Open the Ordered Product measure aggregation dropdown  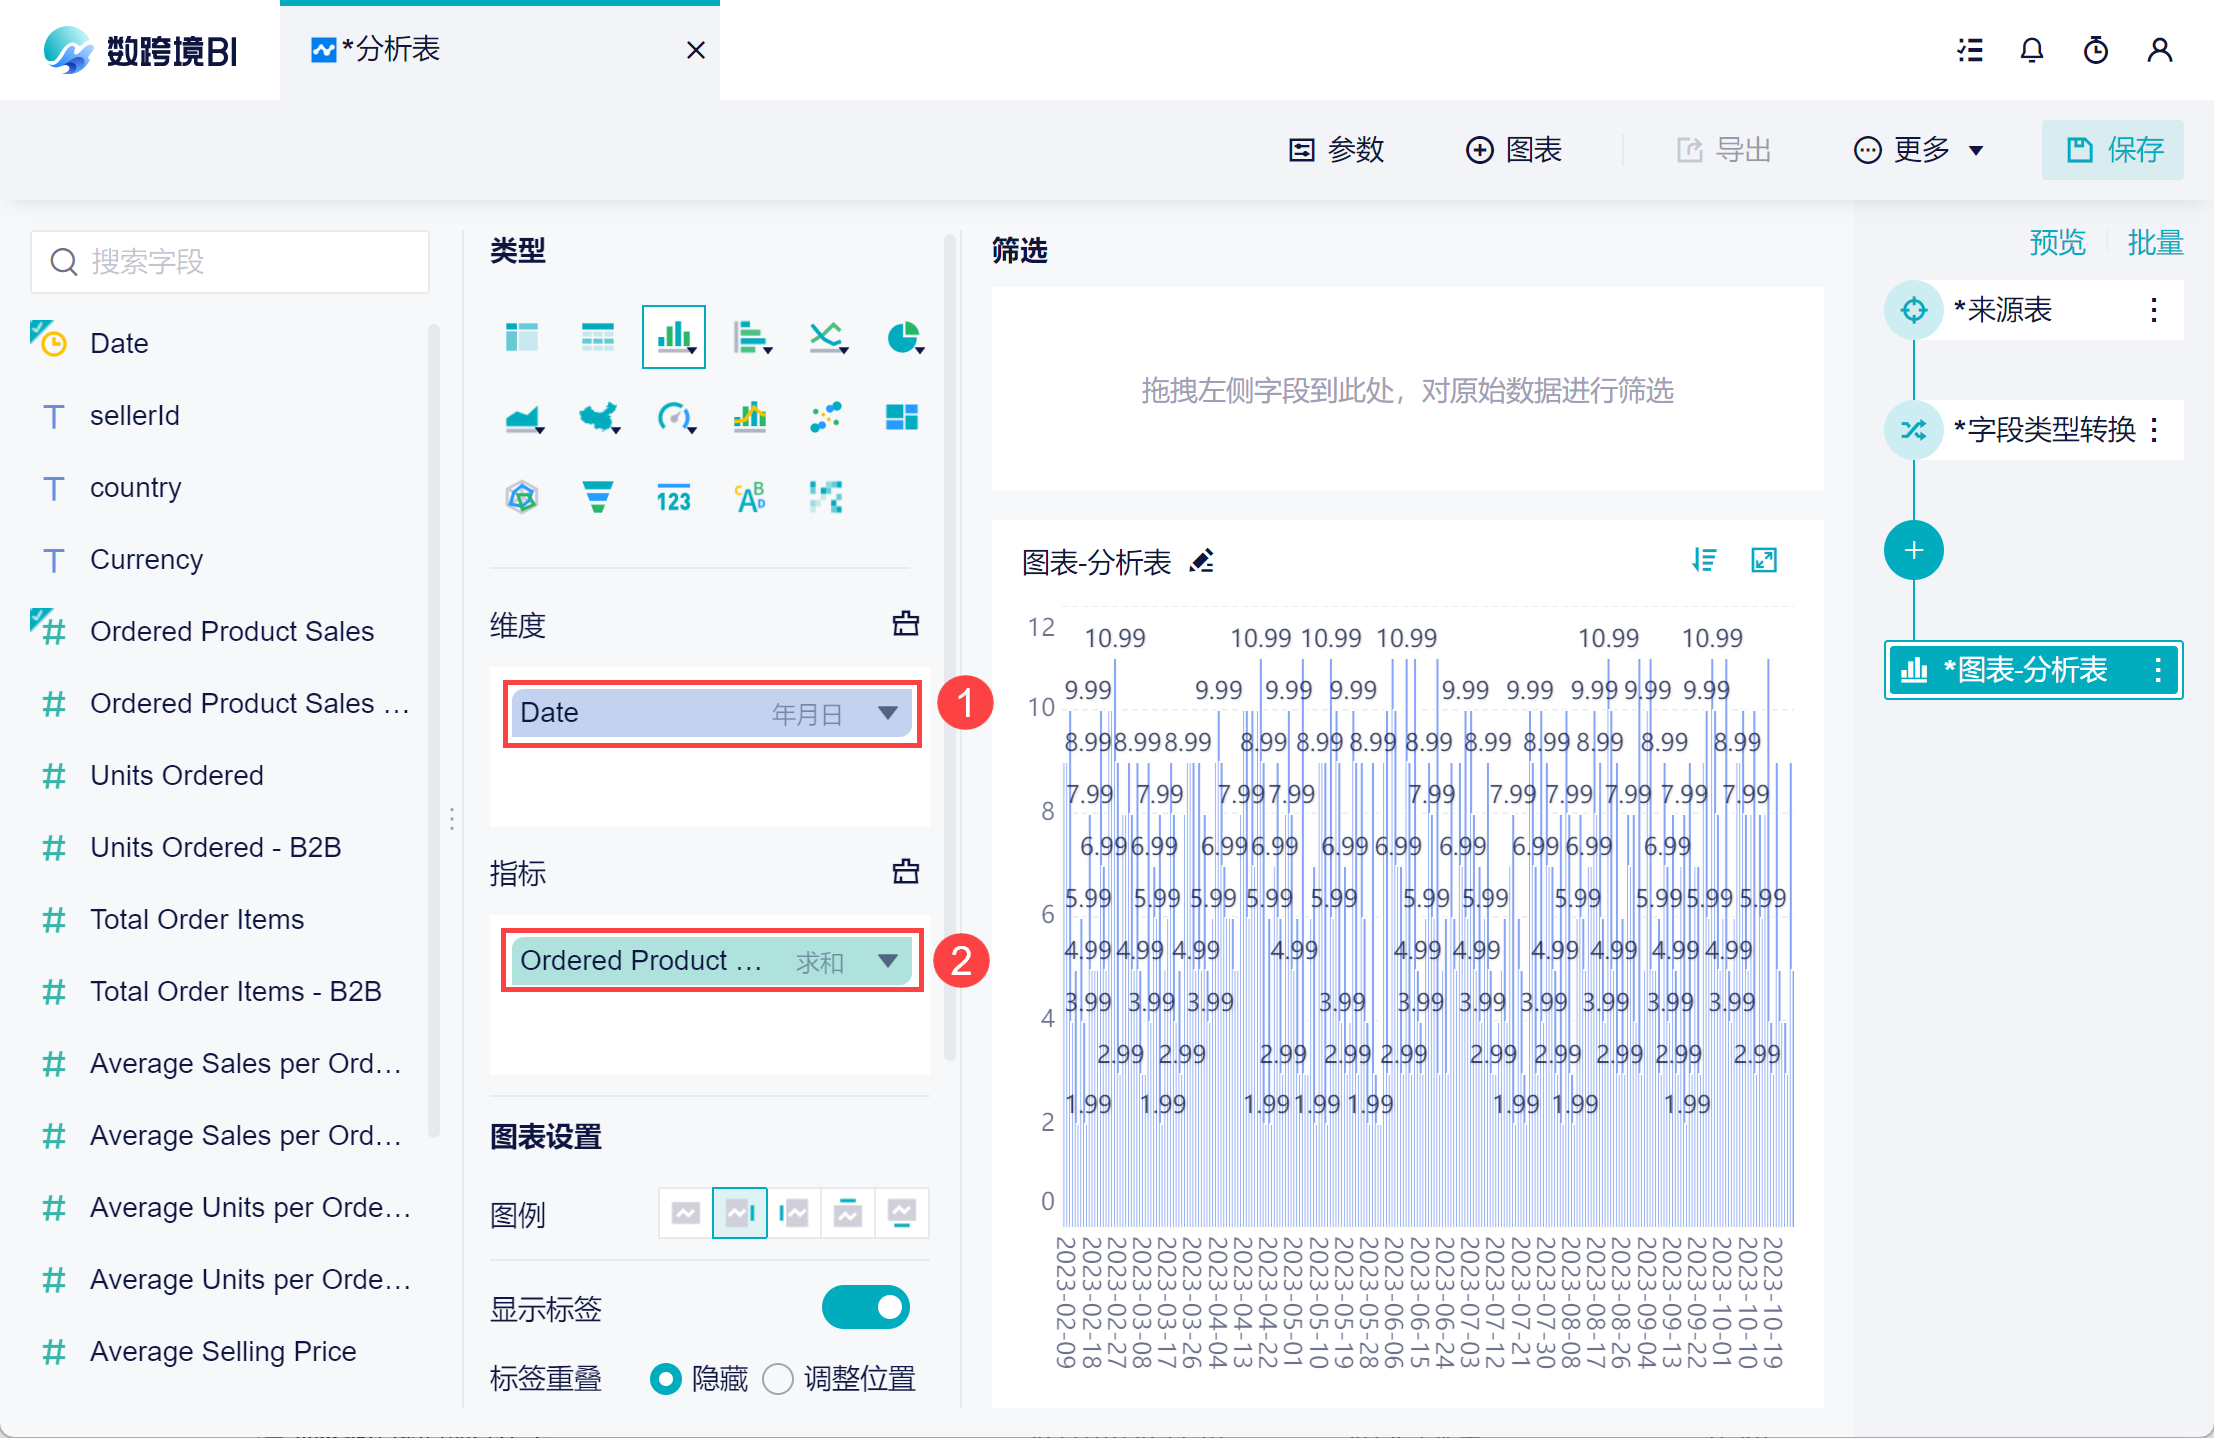pyautogui.click(x=887, y=961)
